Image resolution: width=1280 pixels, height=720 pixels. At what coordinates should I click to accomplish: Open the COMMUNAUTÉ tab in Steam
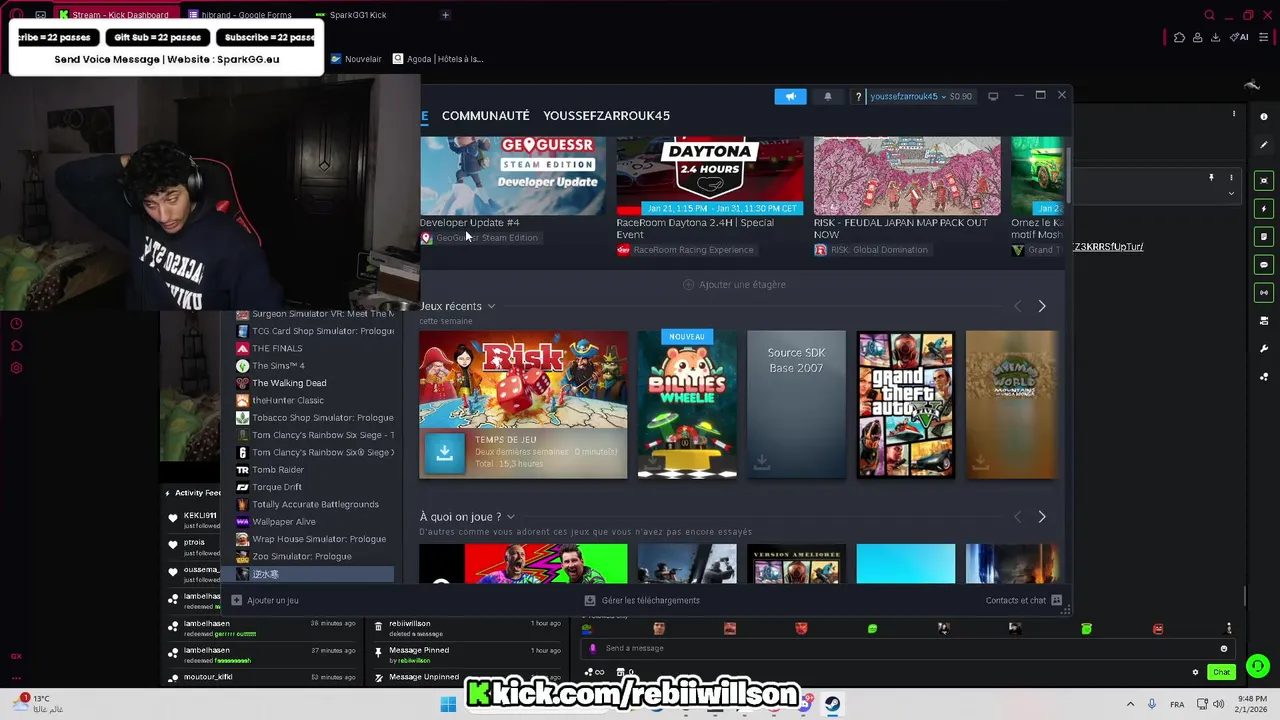point(486,116)
